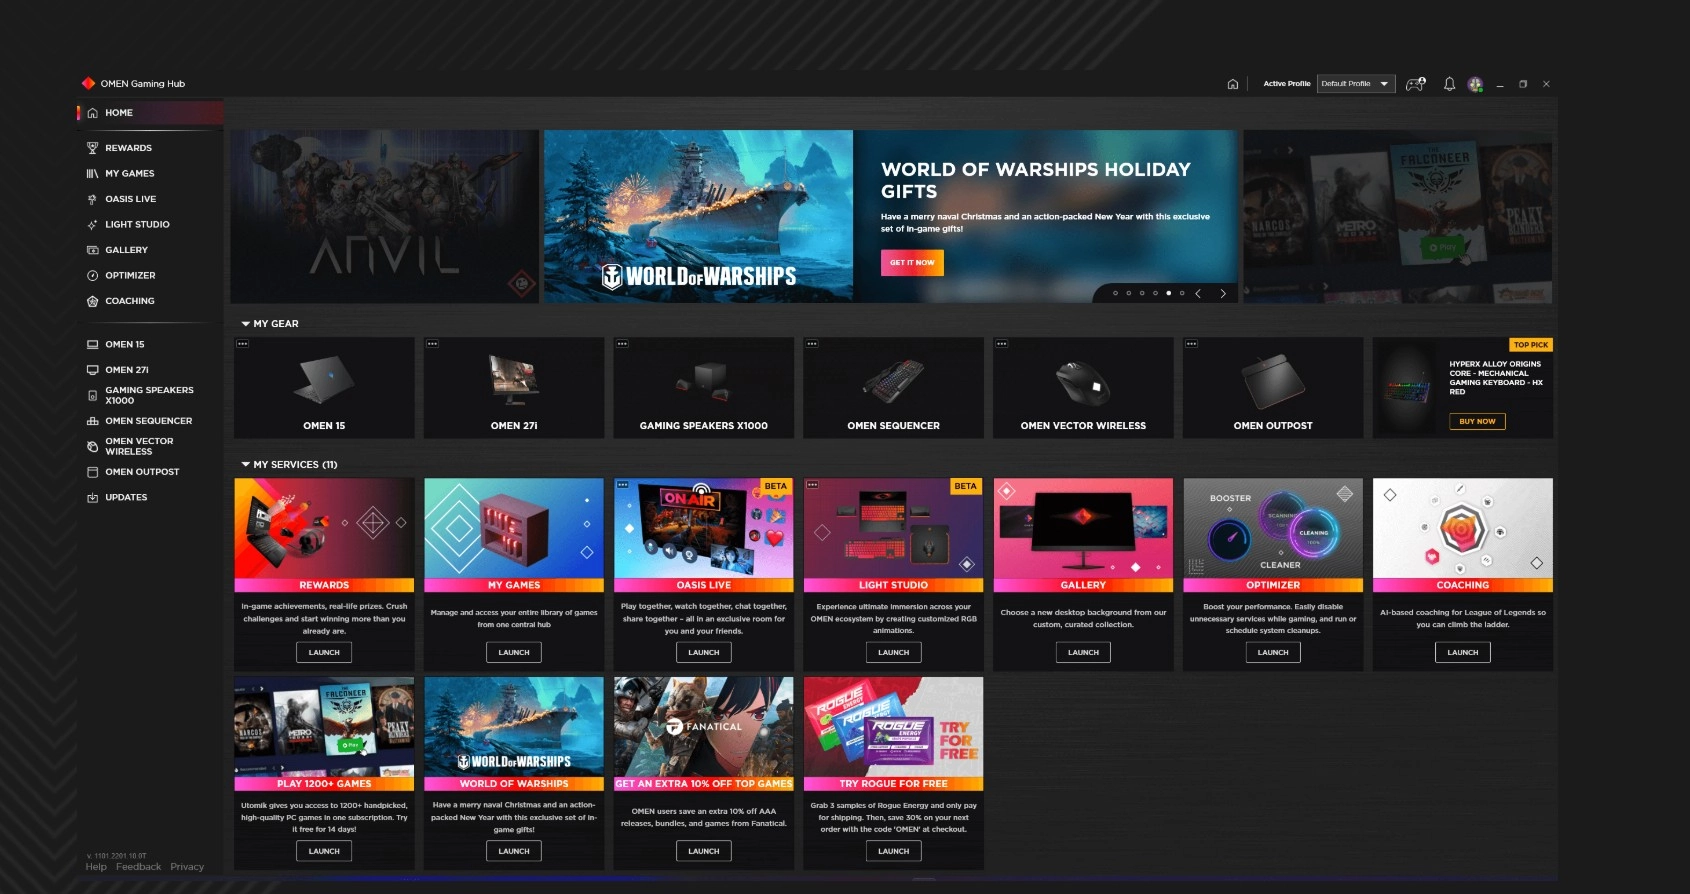
Task: Advance carousel with right arrow
Action: point(1222,293)
